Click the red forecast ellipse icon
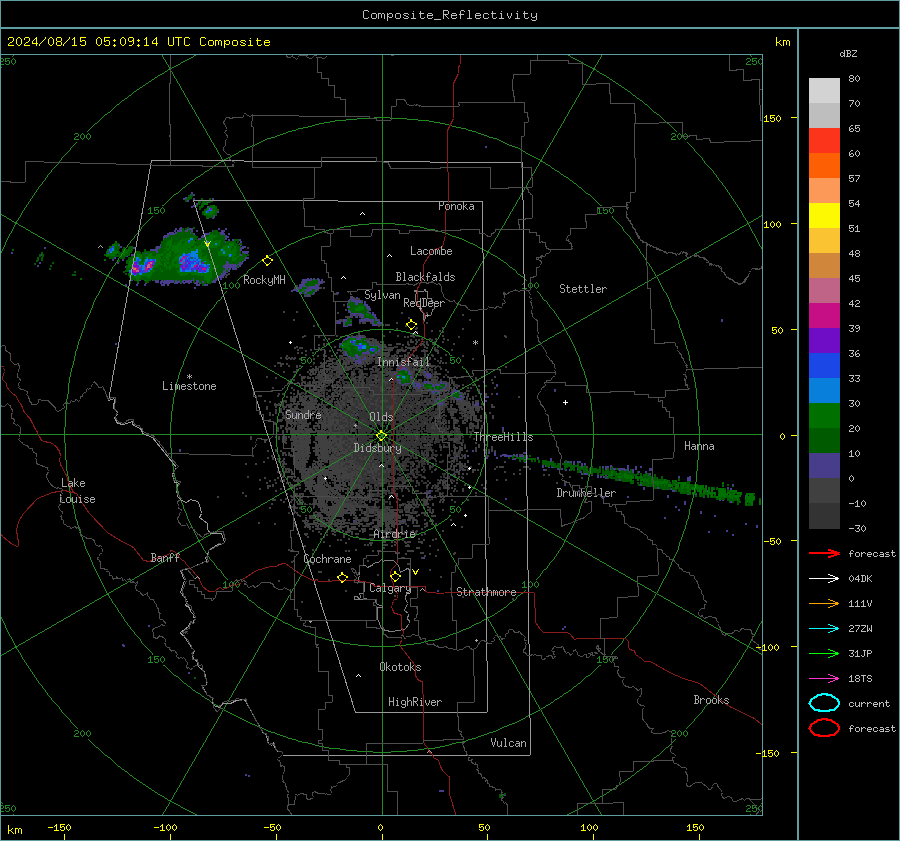 point(824,728)
